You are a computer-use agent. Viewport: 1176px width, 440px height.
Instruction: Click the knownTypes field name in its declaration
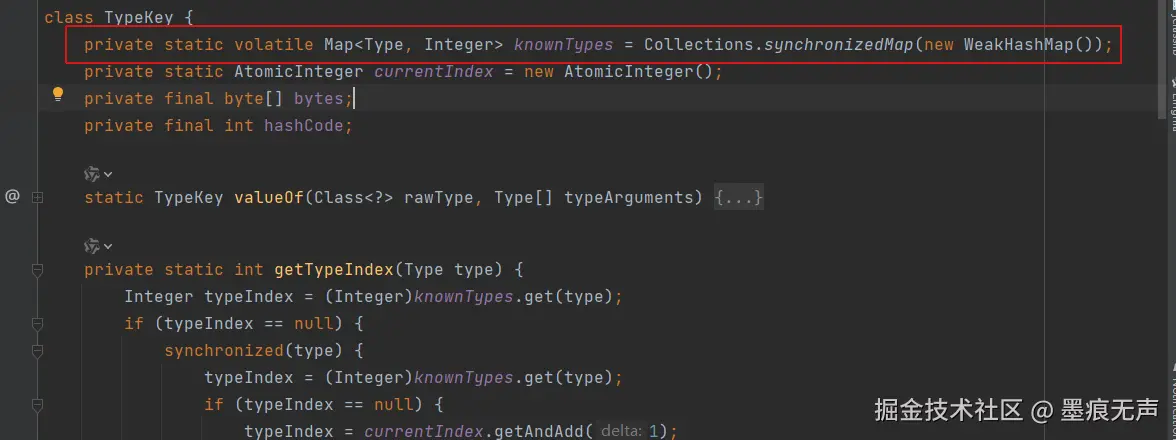click(563, 44)
